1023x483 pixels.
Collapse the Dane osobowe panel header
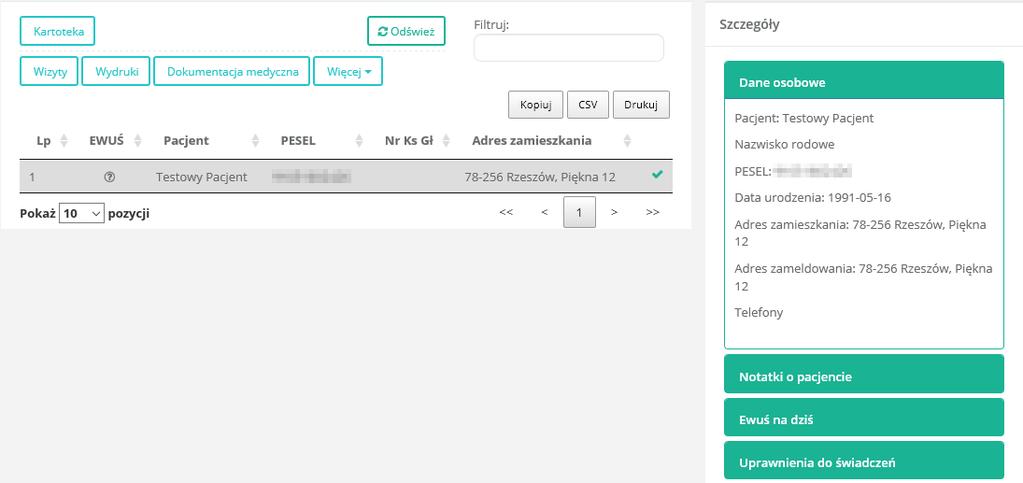(x=864, y=80)
